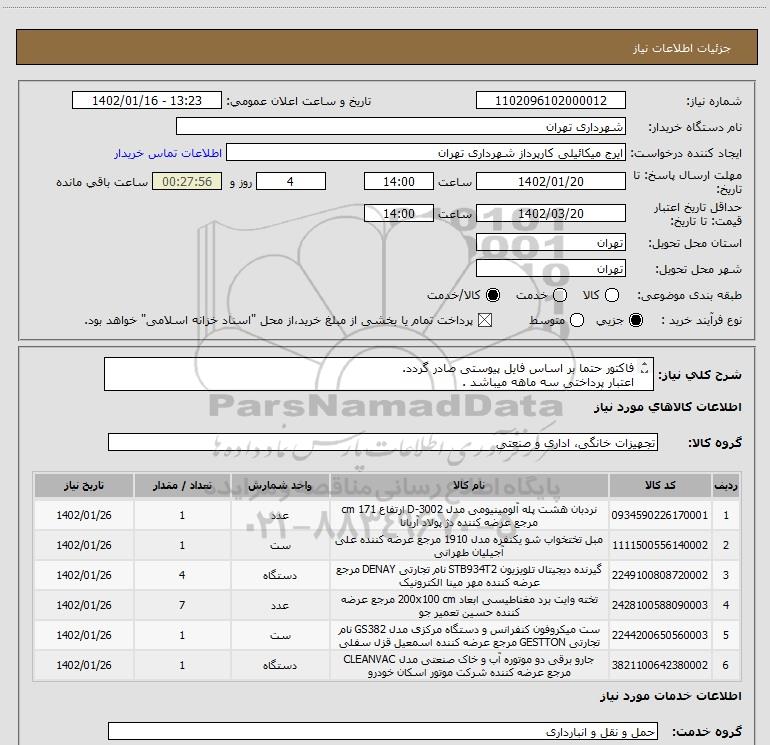This screenshot has height=745, width=770.
Task: Click the general description text area
Action: (379, 374)
